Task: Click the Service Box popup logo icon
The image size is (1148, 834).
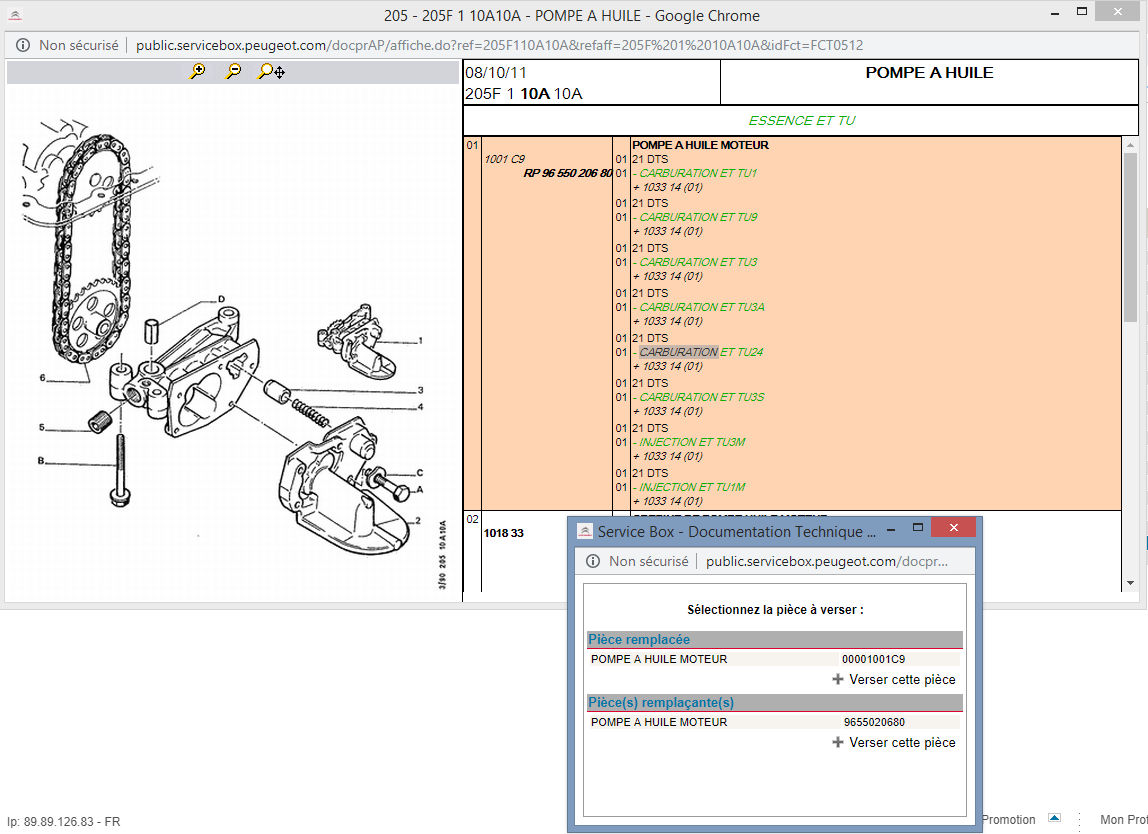Action: pos(585,531)
